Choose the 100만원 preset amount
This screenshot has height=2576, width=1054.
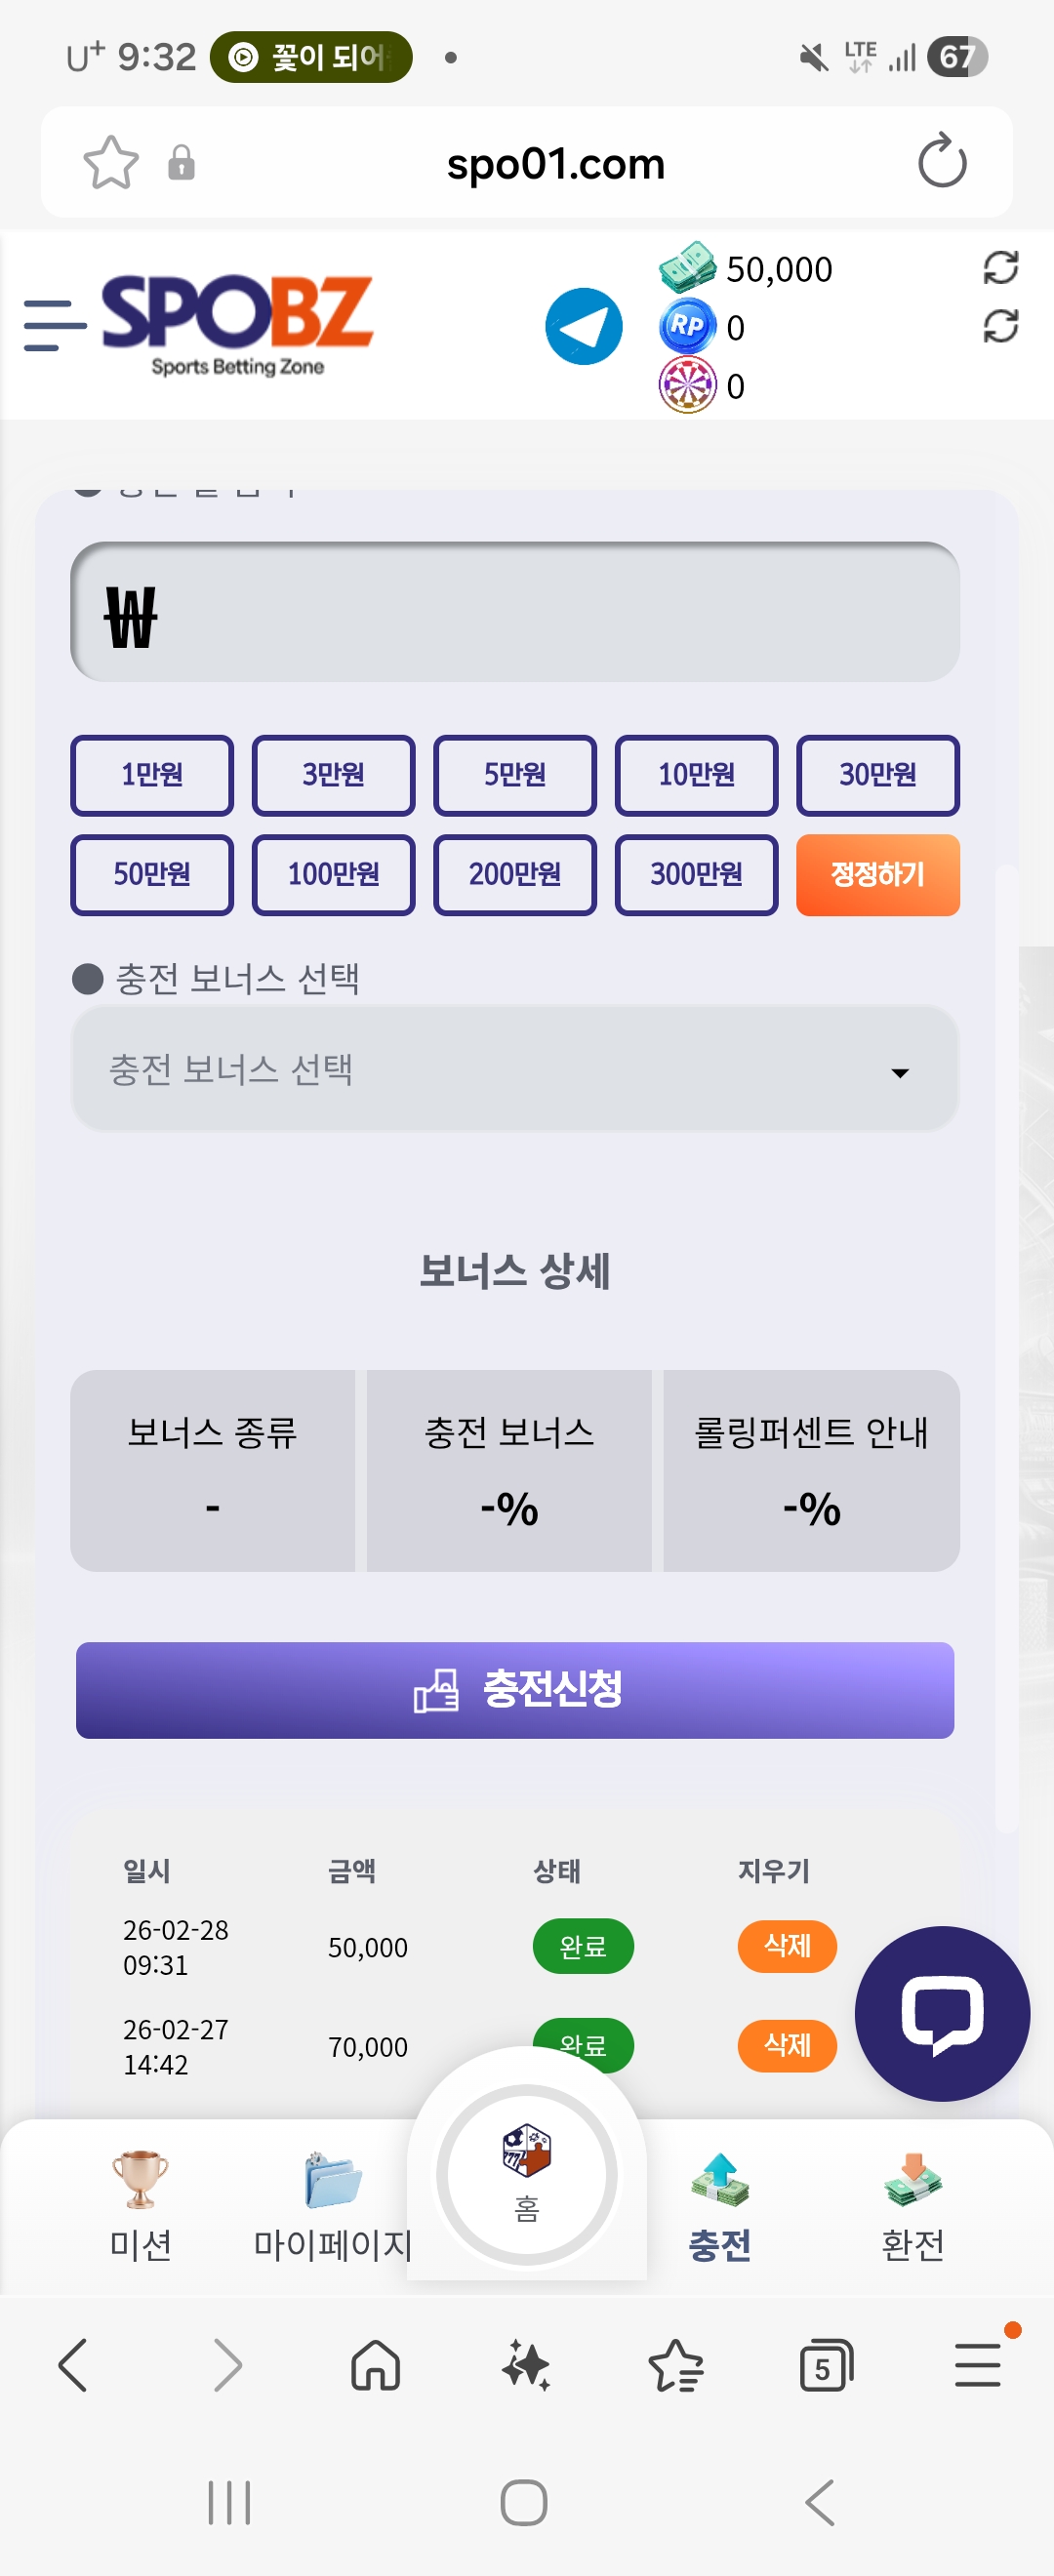click(333, 875)
